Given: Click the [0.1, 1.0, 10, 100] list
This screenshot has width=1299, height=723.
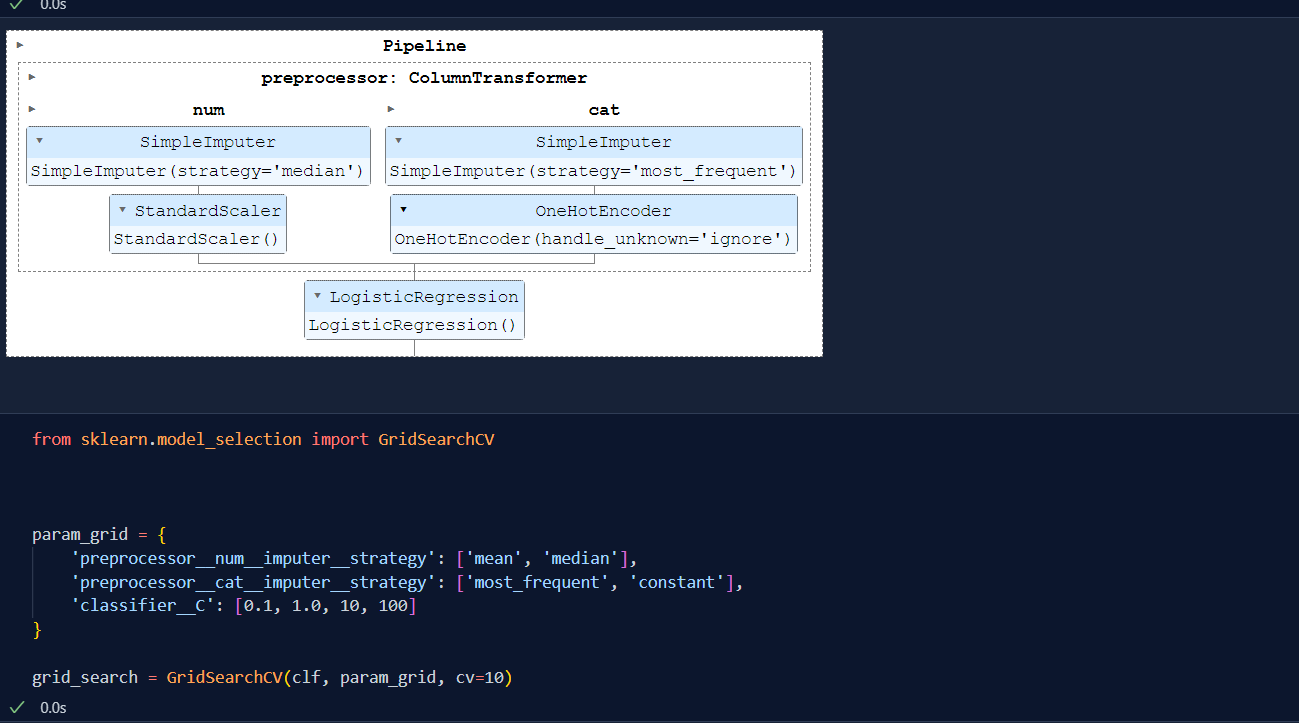Looking at the screenshot, I should point(326,606).
